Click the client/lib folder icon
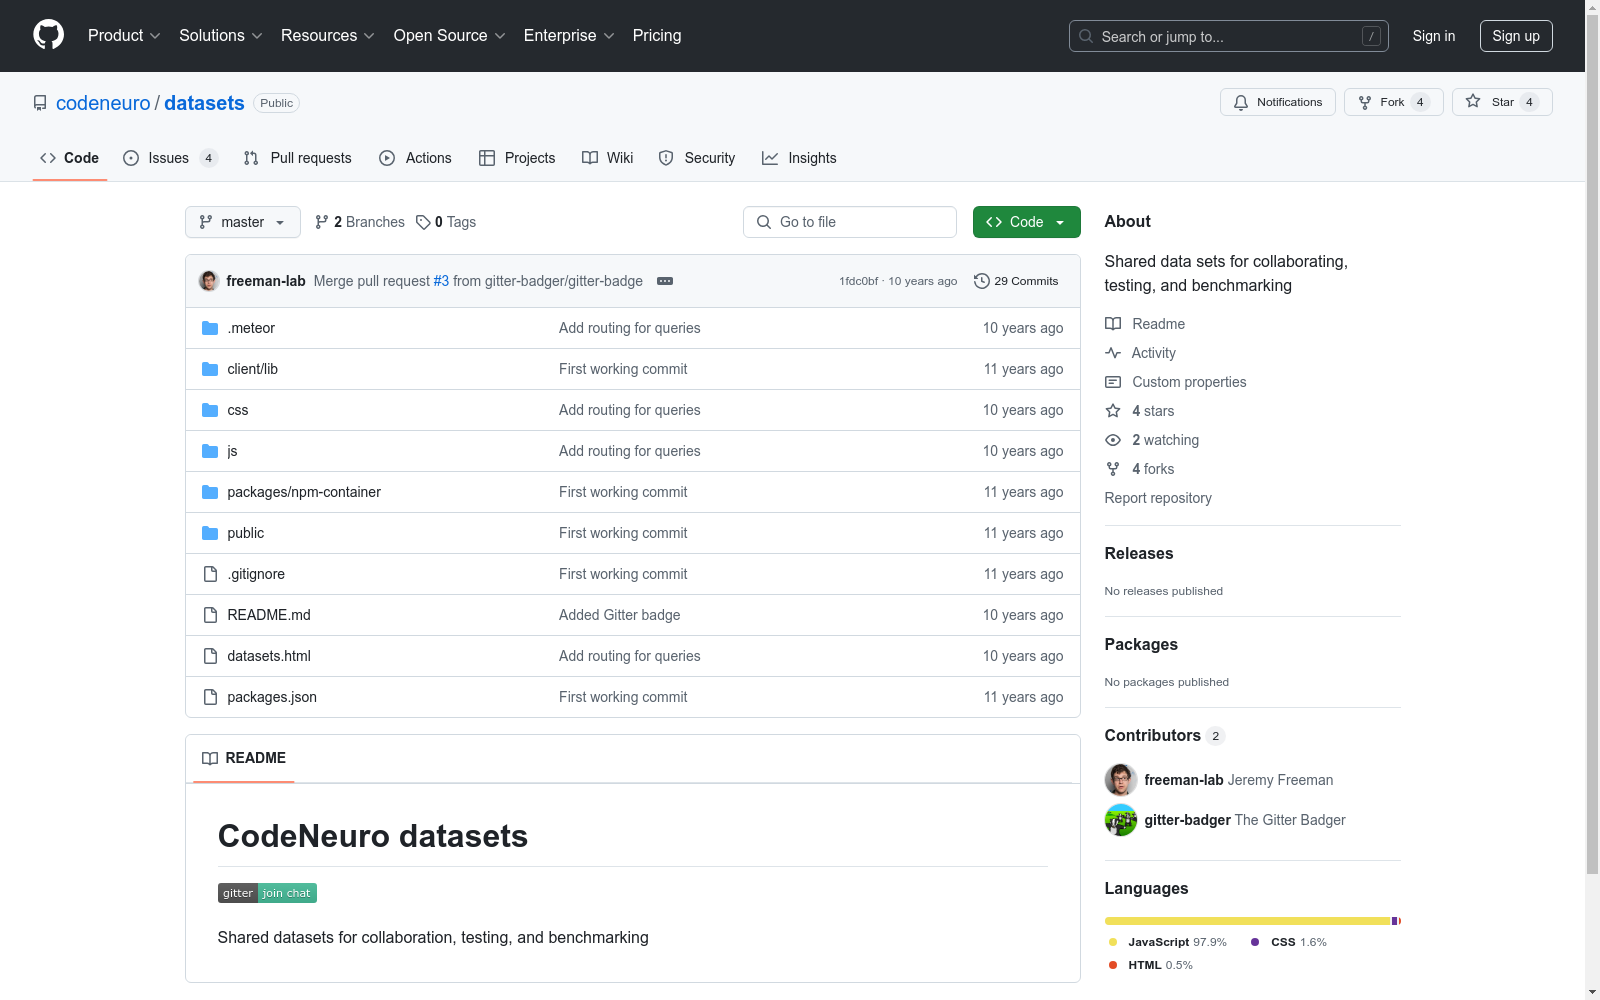 210,369
